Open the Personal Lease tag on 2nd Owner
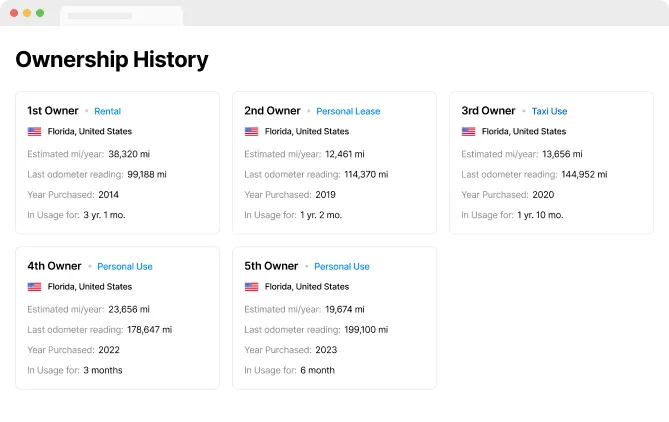 (x=348, y=112)
